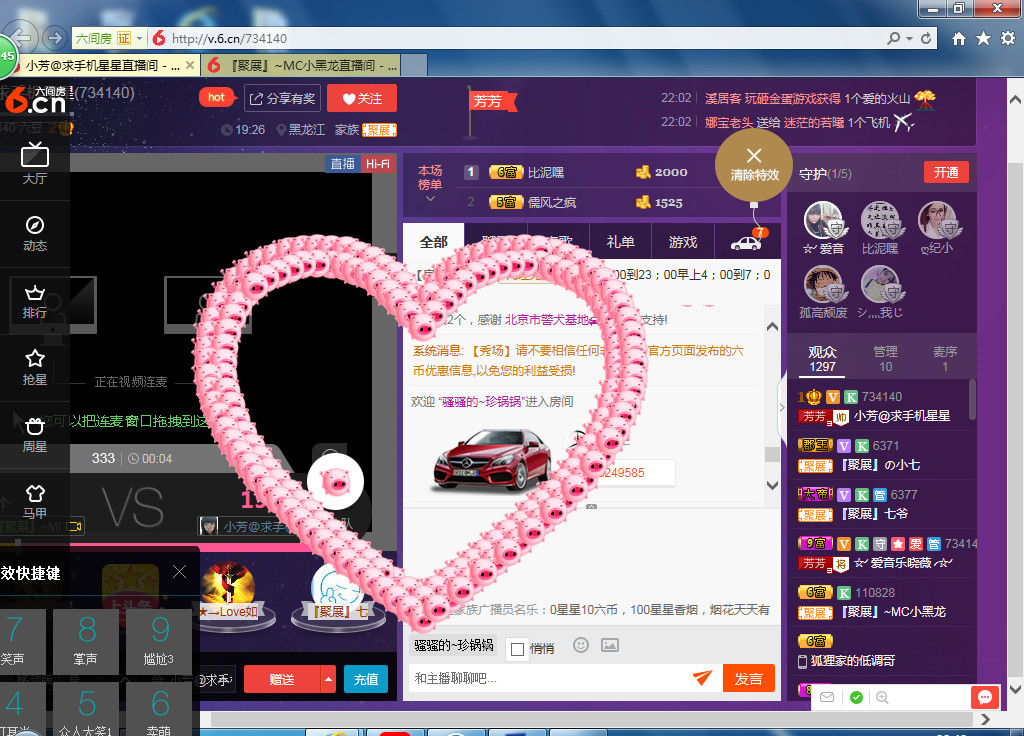The height and width of the screenshot is (736, 1024).
Task: Click the red Mercedes car gift image
Action: coord(492,460)
